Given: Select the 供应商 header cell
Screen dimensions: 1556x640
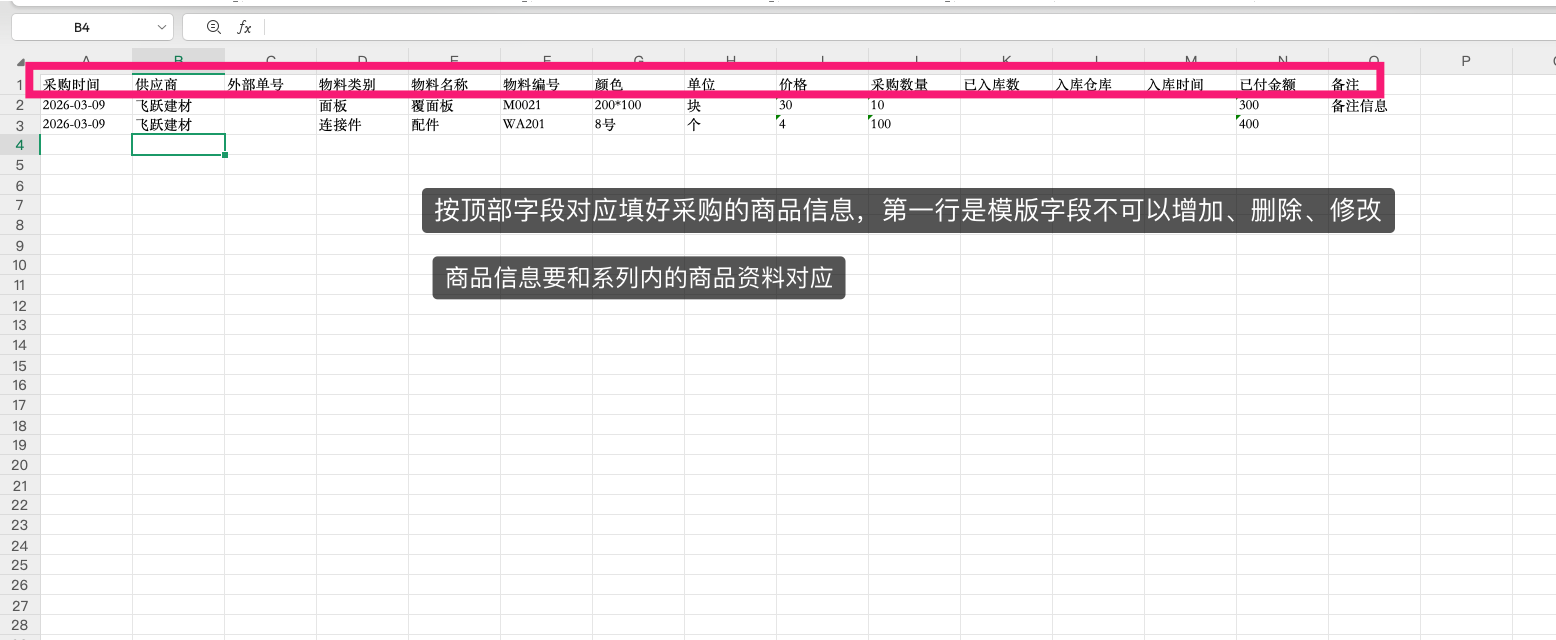Looking at the screenshot, I should [178, 85].
